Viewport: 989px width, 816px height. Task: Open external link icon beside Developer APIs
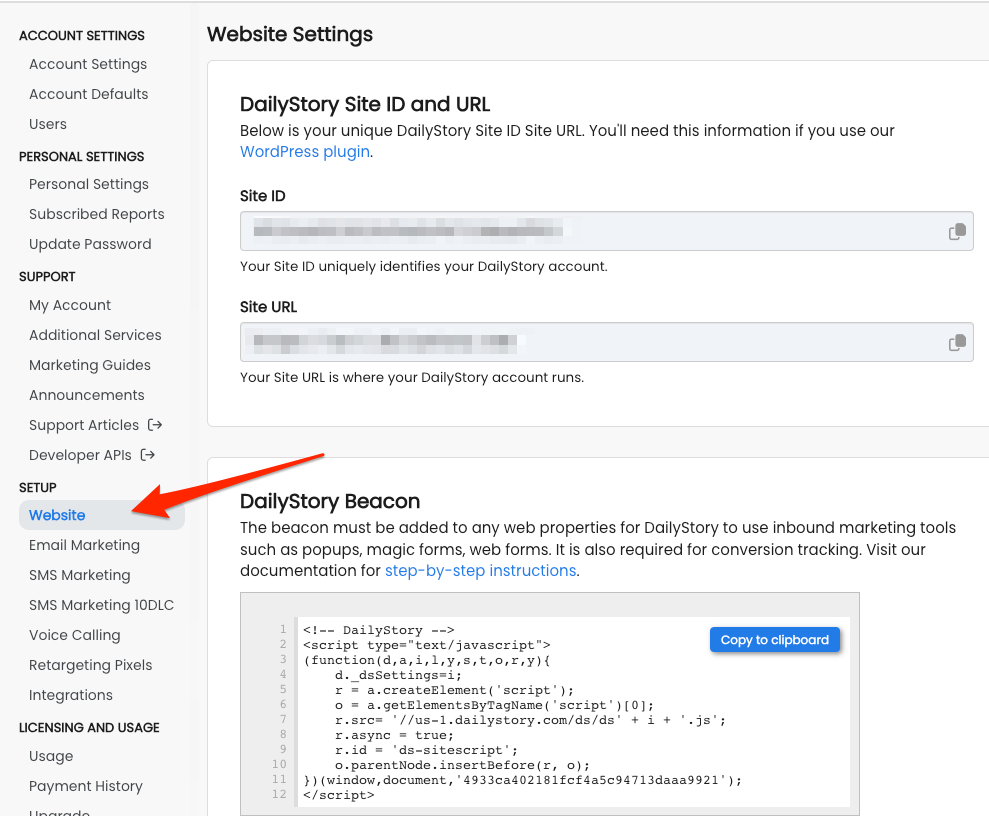coord(148,455)
